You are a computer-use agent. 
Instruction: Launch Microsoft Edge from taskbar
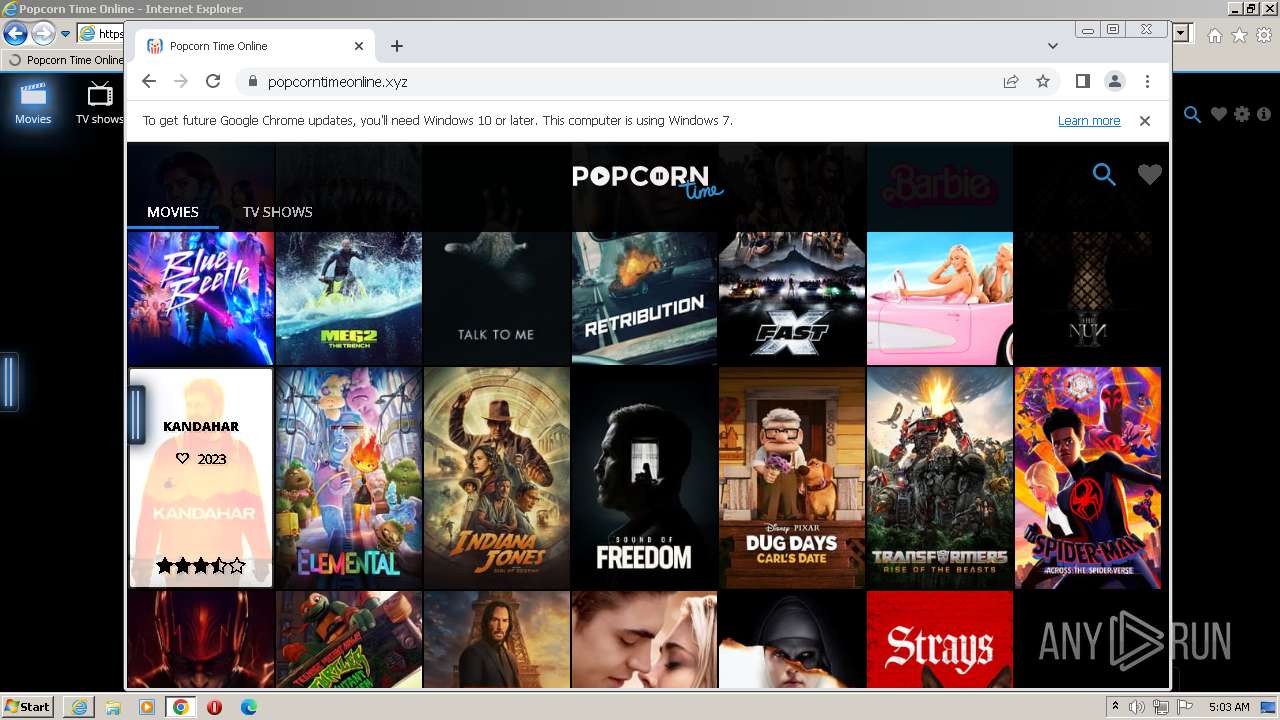pos(248,707)
